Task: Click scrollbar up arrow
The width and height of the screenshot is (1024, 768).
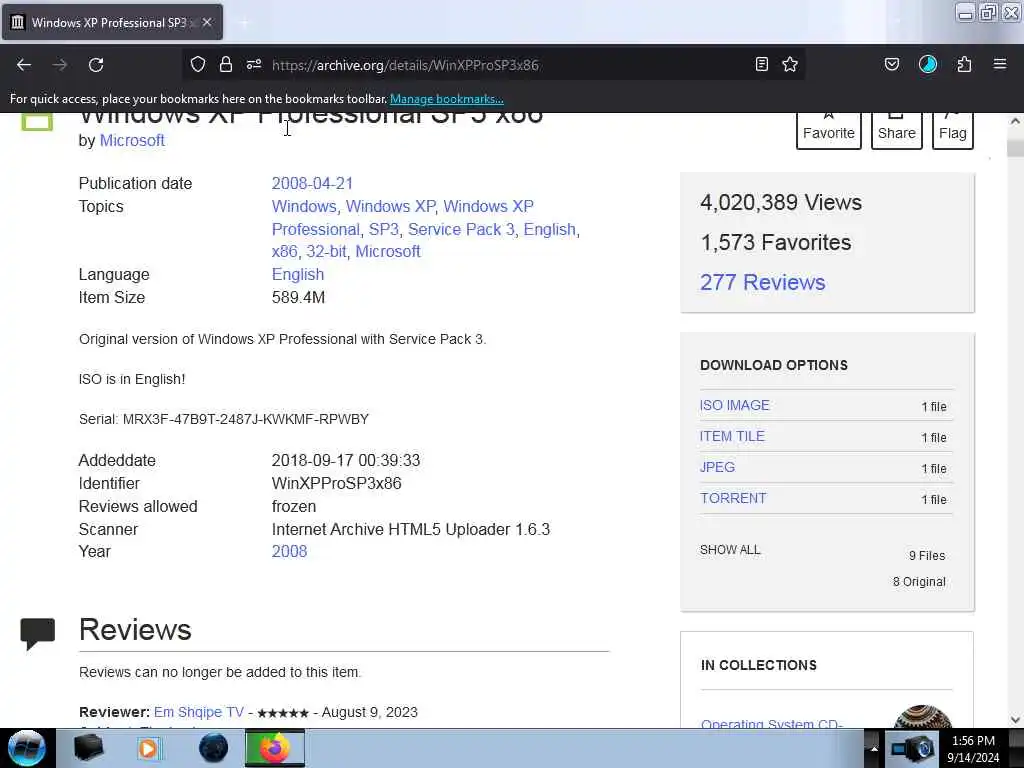Action: pyautogui.click(x=1015, y=121)
